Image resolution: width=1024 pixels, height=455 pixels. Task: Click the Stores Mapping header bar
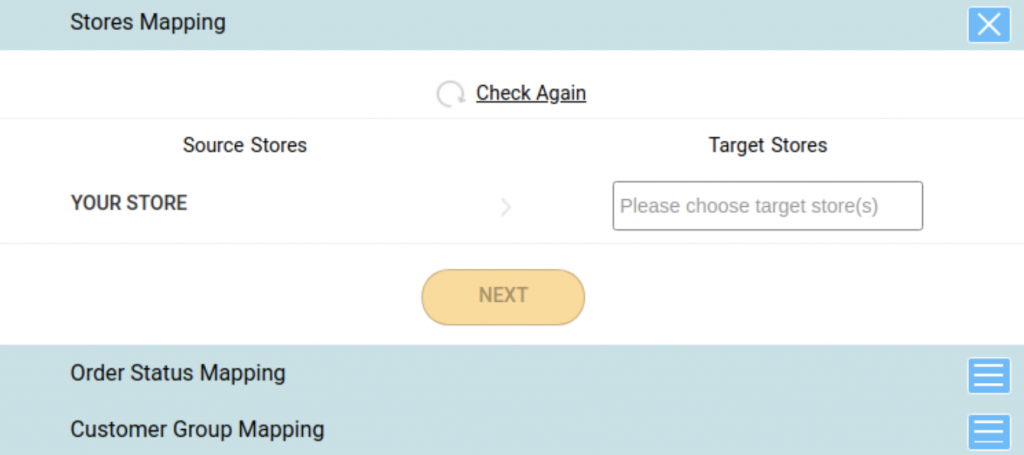pyautogui.click(x=512, y=25)
